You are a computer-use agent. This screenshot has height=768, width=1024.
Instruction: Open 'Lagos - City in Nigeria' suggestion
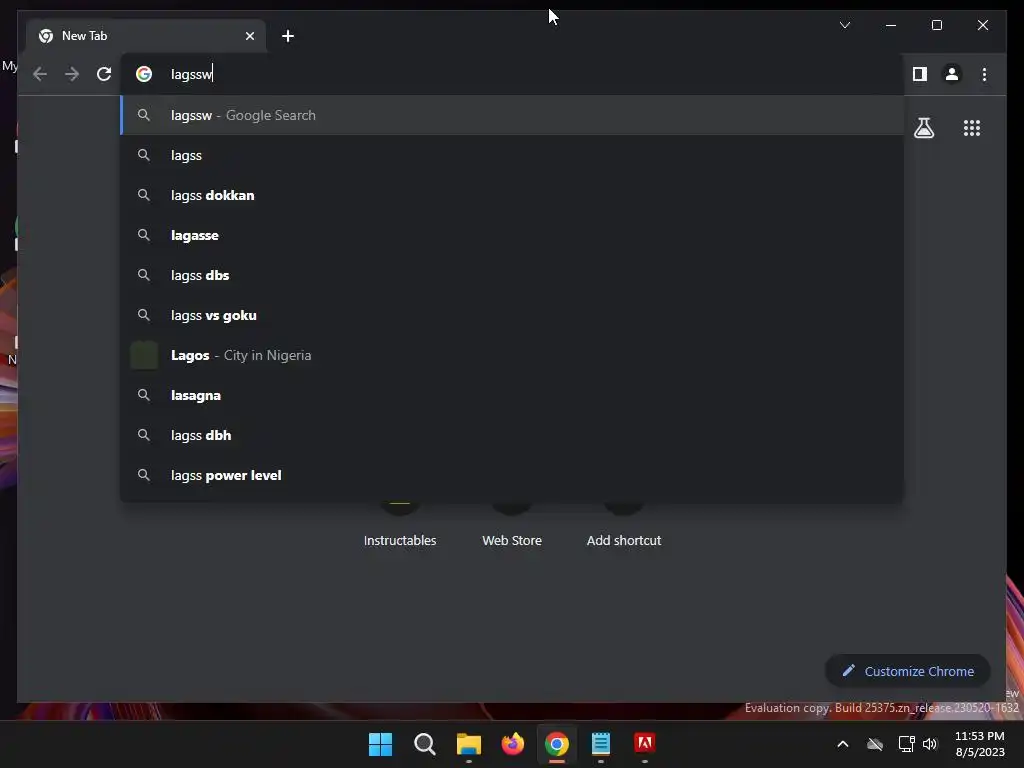[512, 355]
